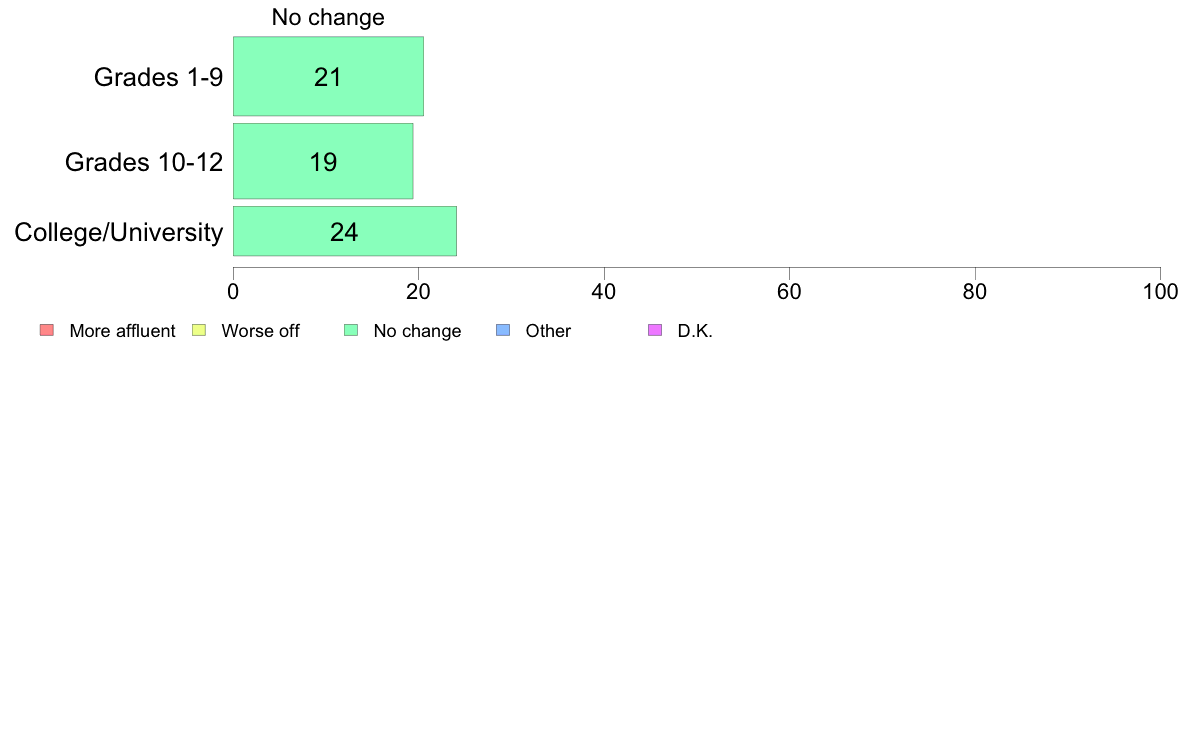Click the 0 tick on x-axis
Screen dimensions: 1188x736
[233, 292]
